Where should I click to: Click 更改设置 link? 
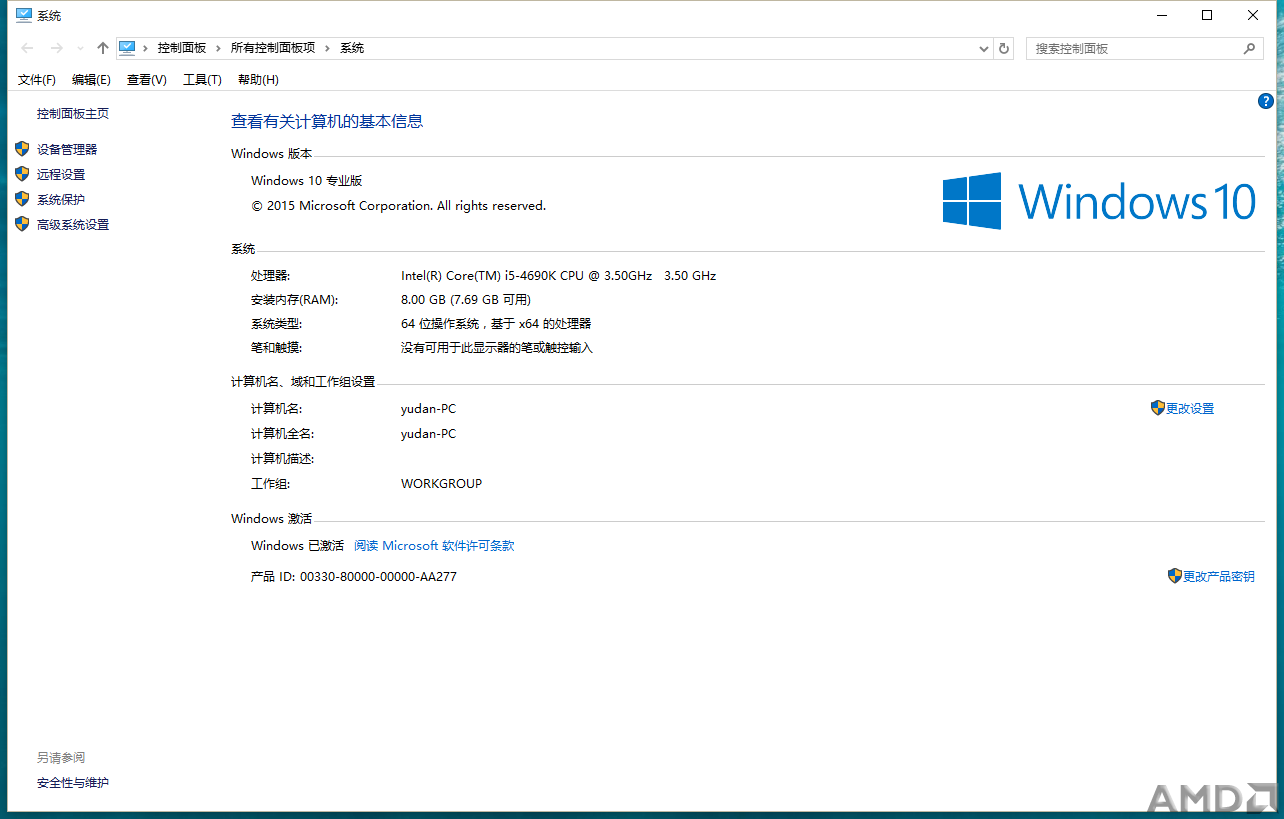pyautogui.click(x=1190, y=409)
